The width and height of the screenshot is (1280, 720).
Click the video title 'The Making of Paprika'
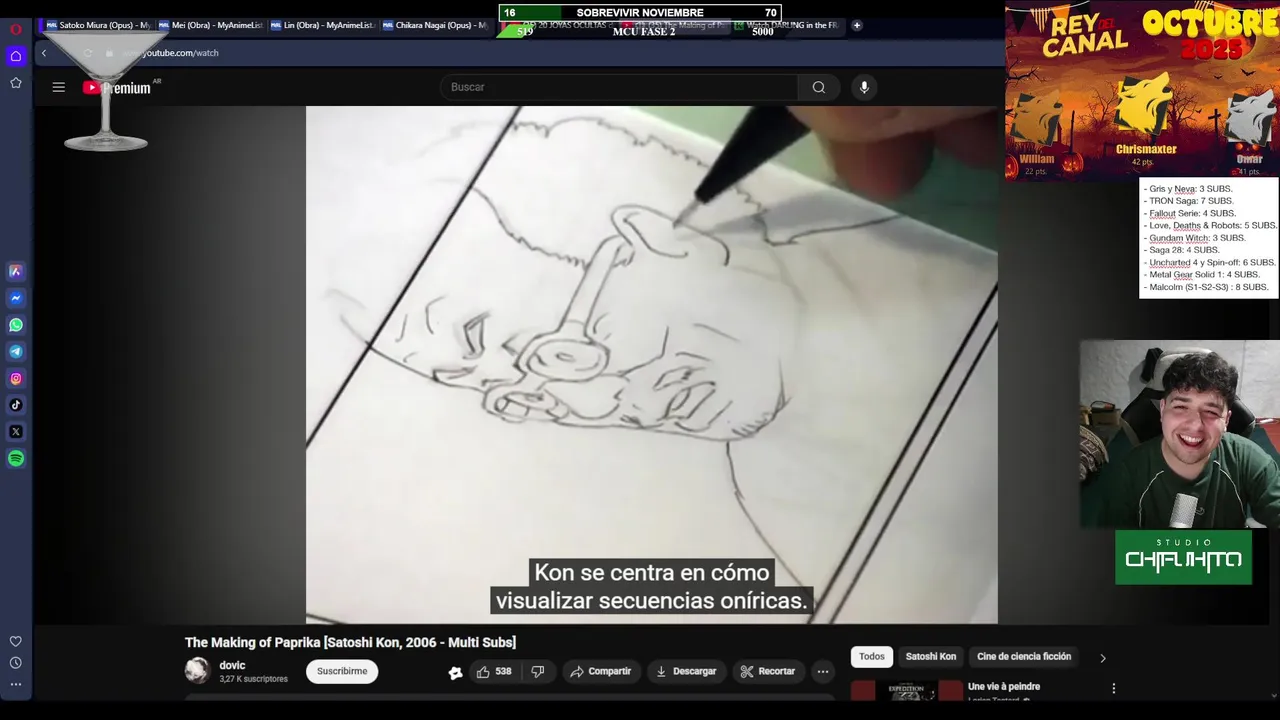350,642
